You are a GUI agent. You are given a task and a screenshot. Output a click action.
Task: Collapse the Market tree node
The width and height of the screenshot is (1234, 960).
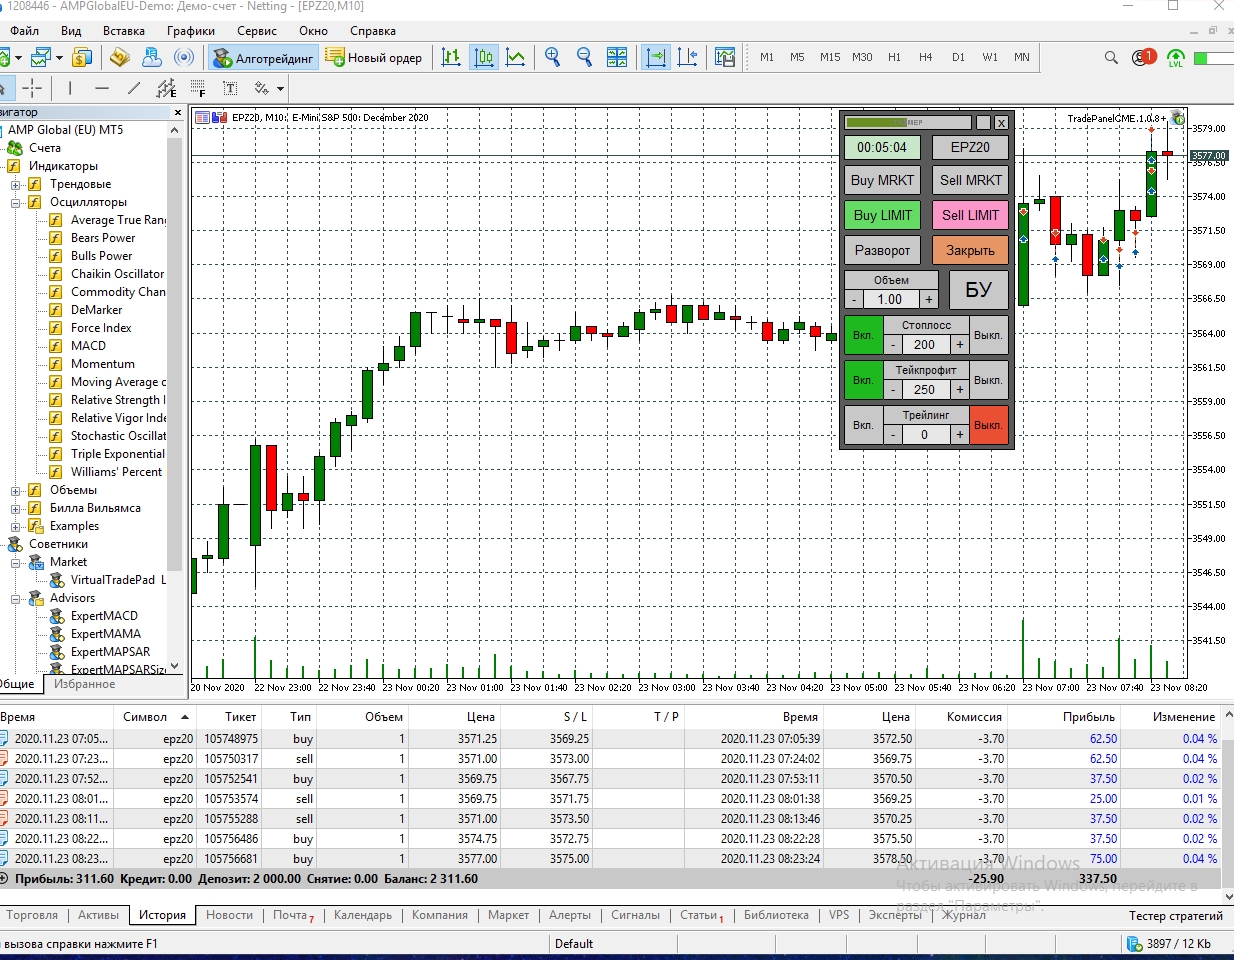tap(16, 562)
